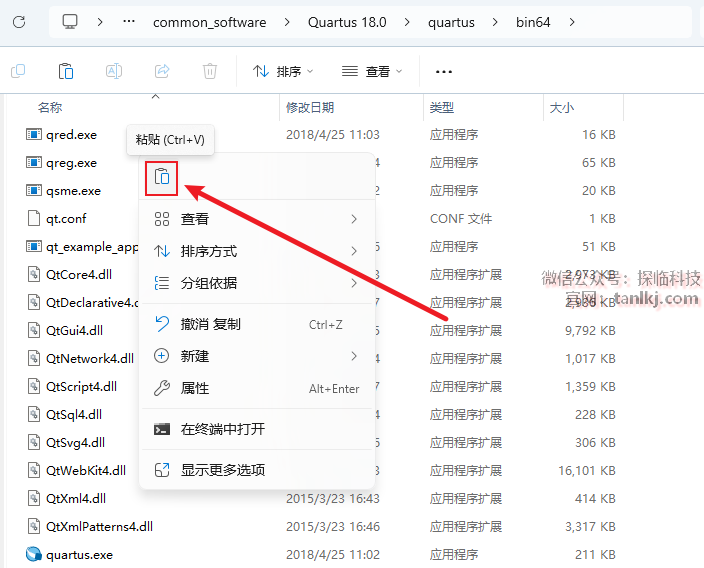The height and width of the screenshot is (568, 704).
Task: Sort by 类型 column header
Action: tap(441, 107)
